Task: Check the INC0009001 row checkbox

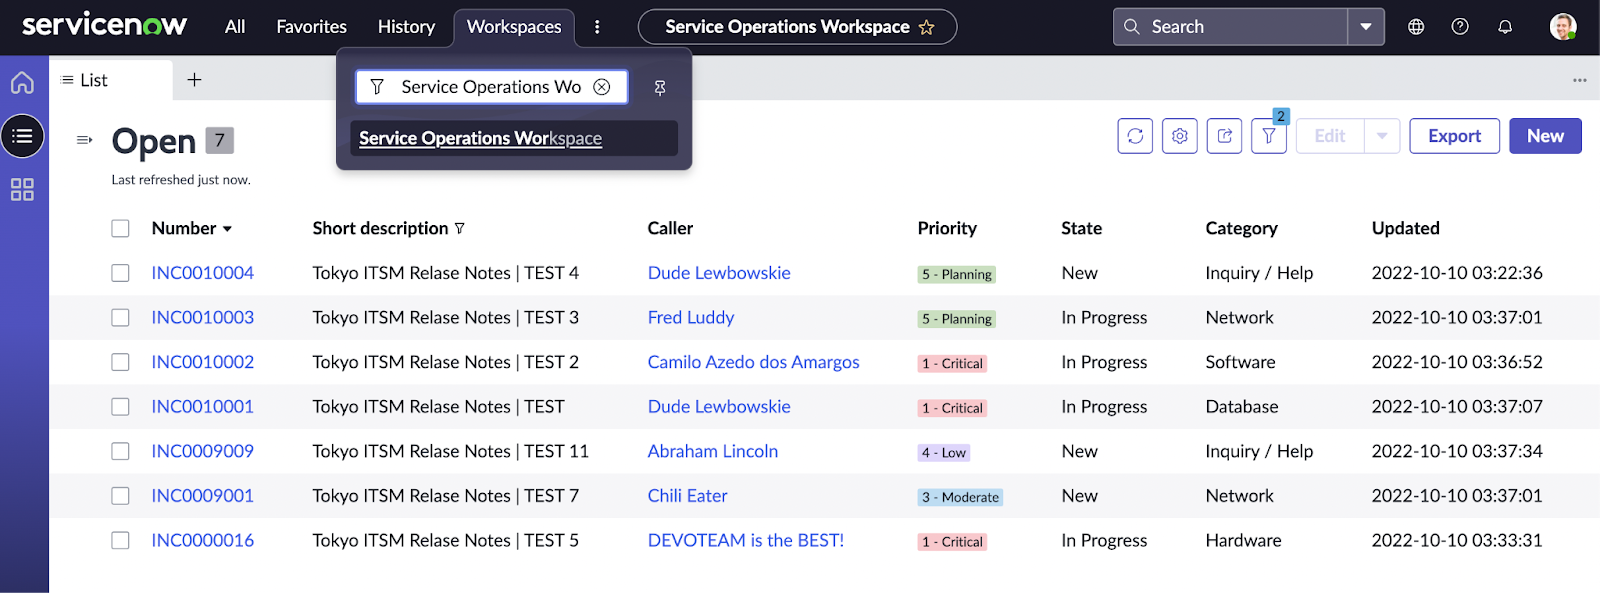Action: 120,496
